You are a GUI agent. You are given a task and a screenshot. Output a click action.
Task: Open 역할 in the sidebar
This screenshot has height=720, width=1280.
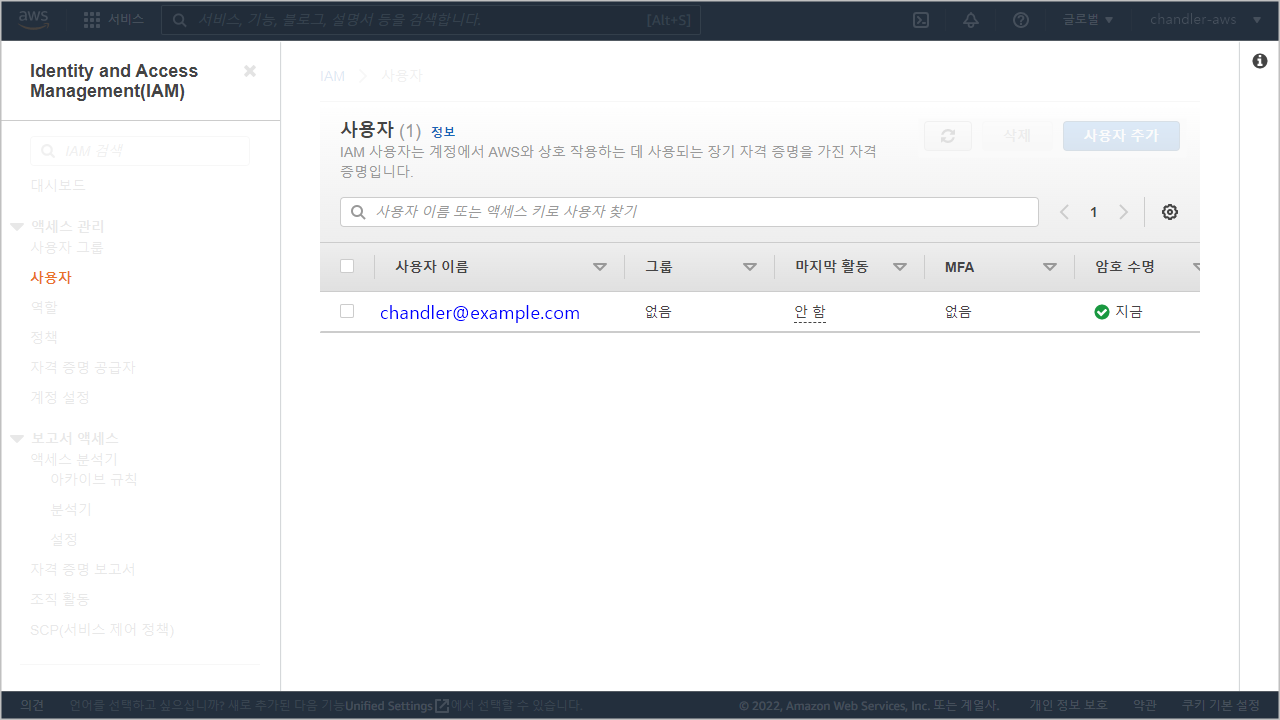(44, 307)
